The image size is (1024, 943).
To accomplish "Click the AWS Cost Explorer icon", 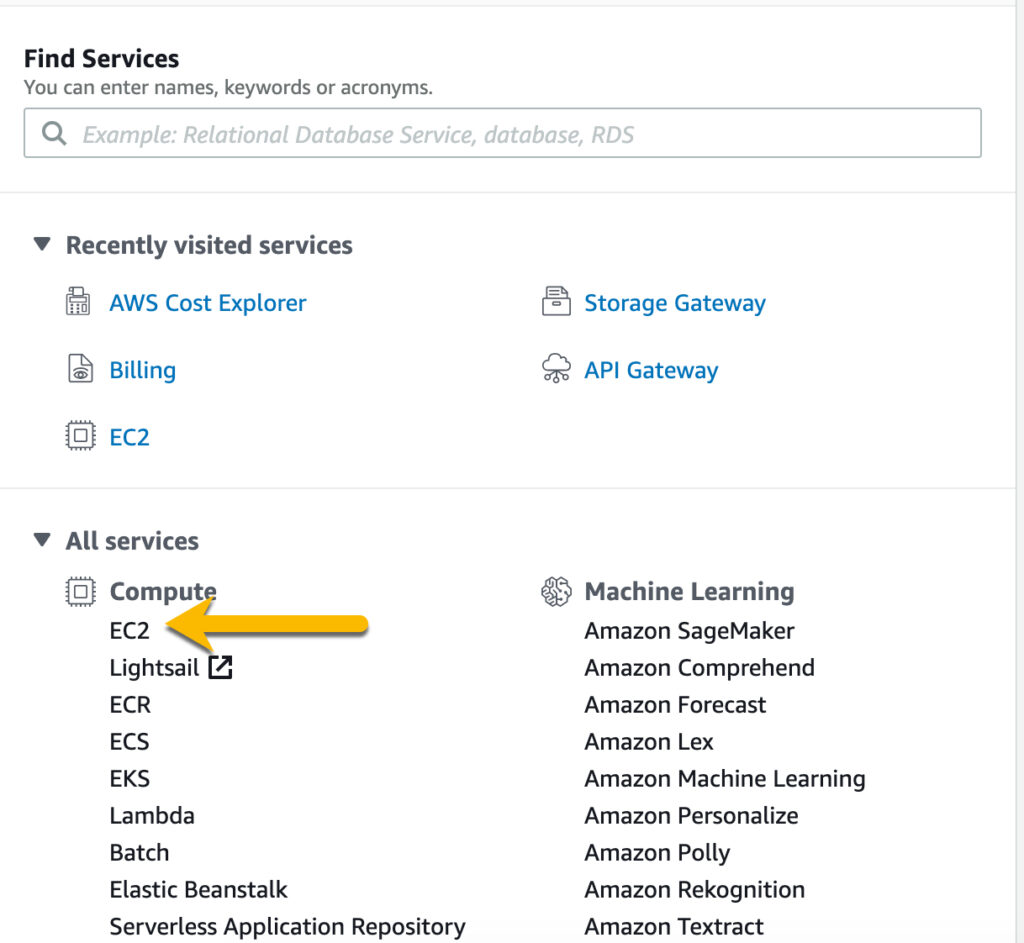I will (x=78, y=302).
